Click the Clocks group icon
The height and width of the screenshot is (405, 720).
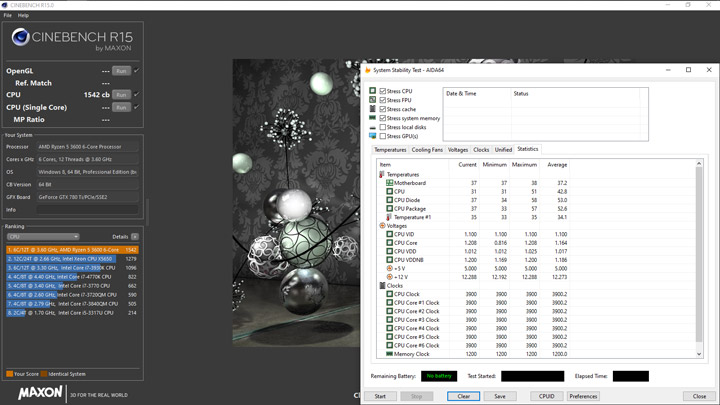[382, 286]
